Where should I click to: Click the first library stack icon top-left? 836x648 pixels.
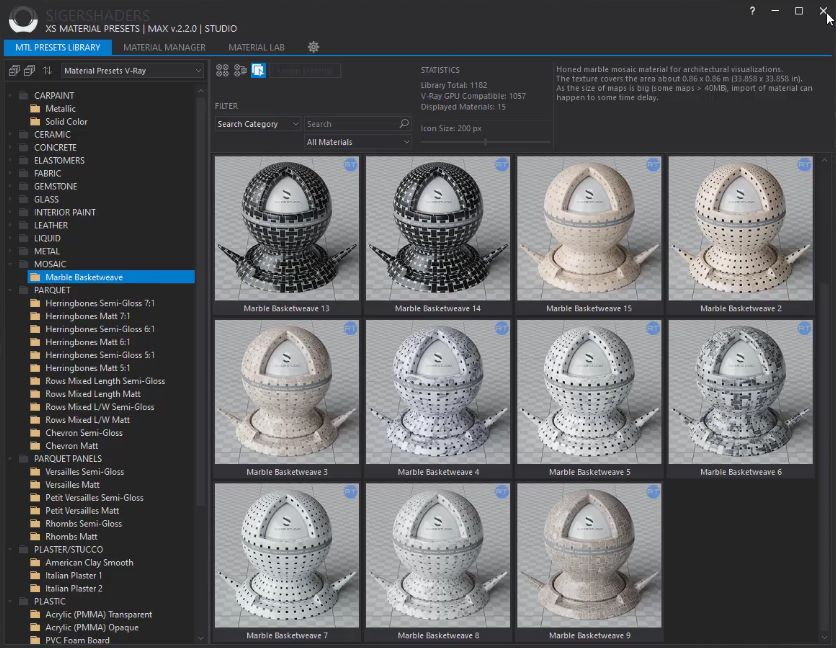tap(14, 70)
